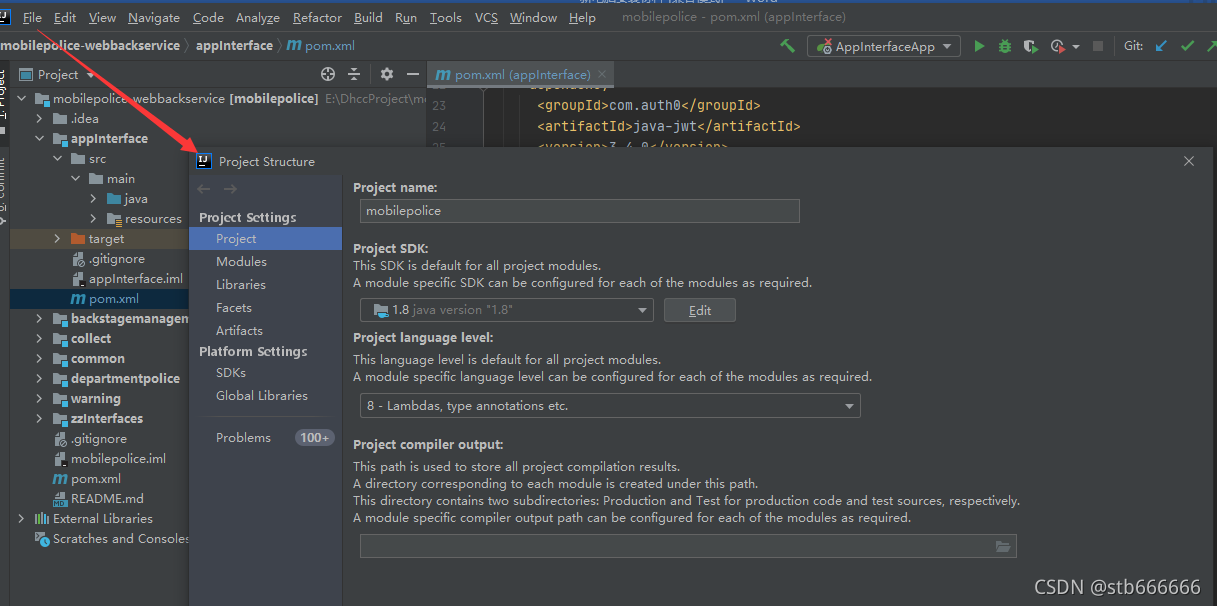Collapse the main folder
The height and width of the screenshot is (606, 1217).
pyautogui.click(x=75, y=179)
